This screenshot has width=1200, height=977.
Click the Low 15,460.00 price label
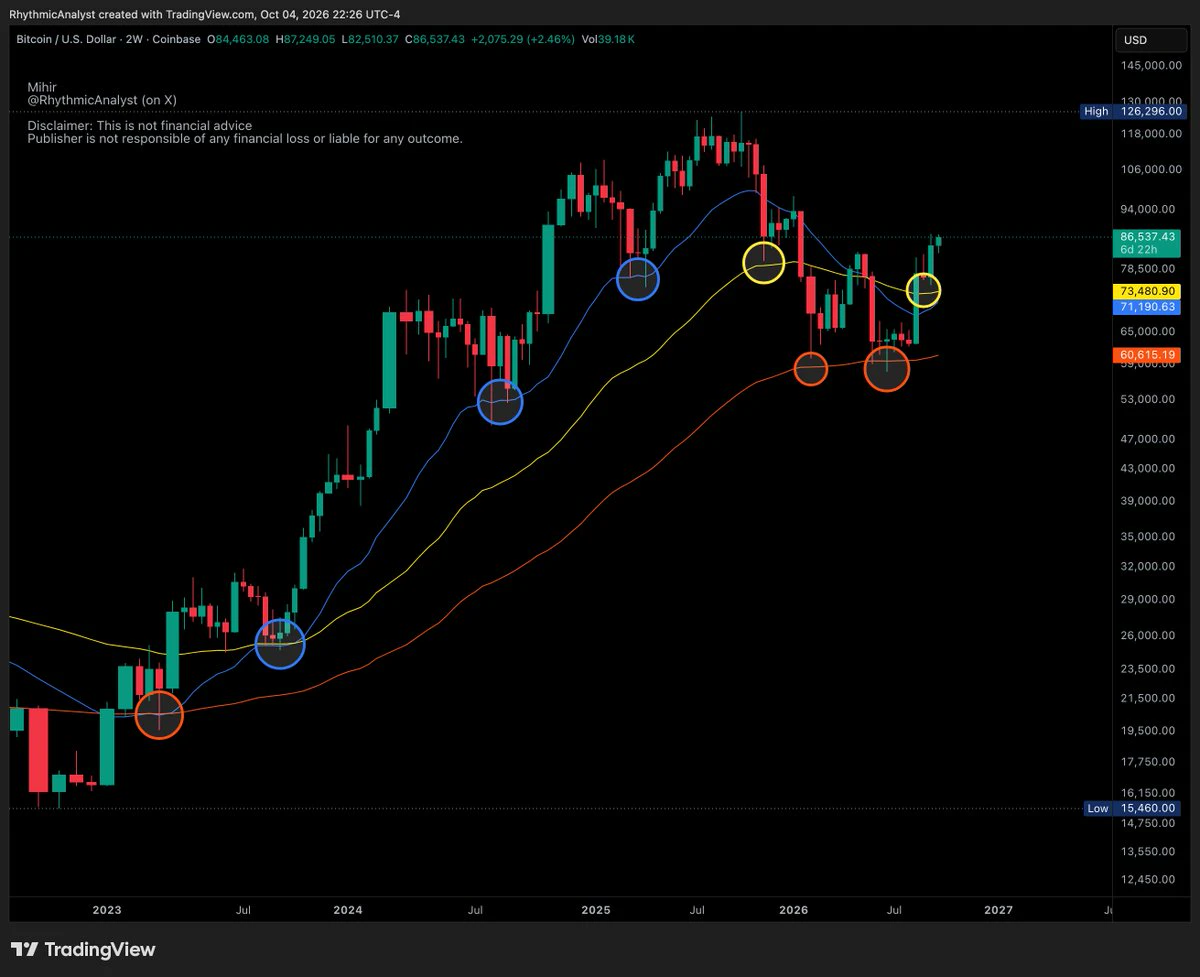(1131, 808)
